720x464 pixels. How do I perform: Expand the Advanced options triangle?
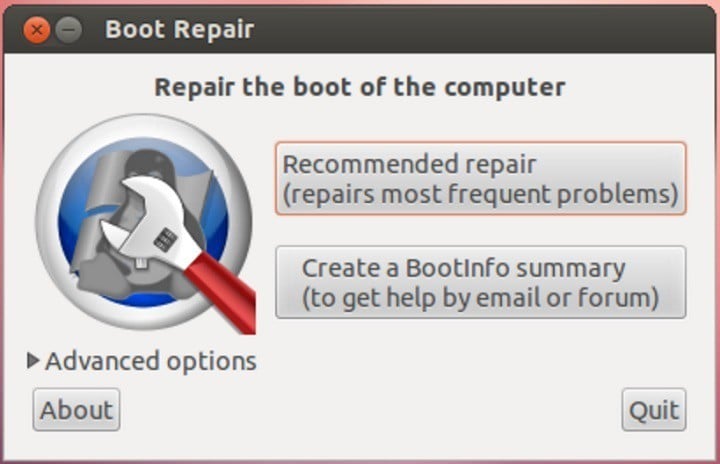pyautogui.click(x=33, y=361)
